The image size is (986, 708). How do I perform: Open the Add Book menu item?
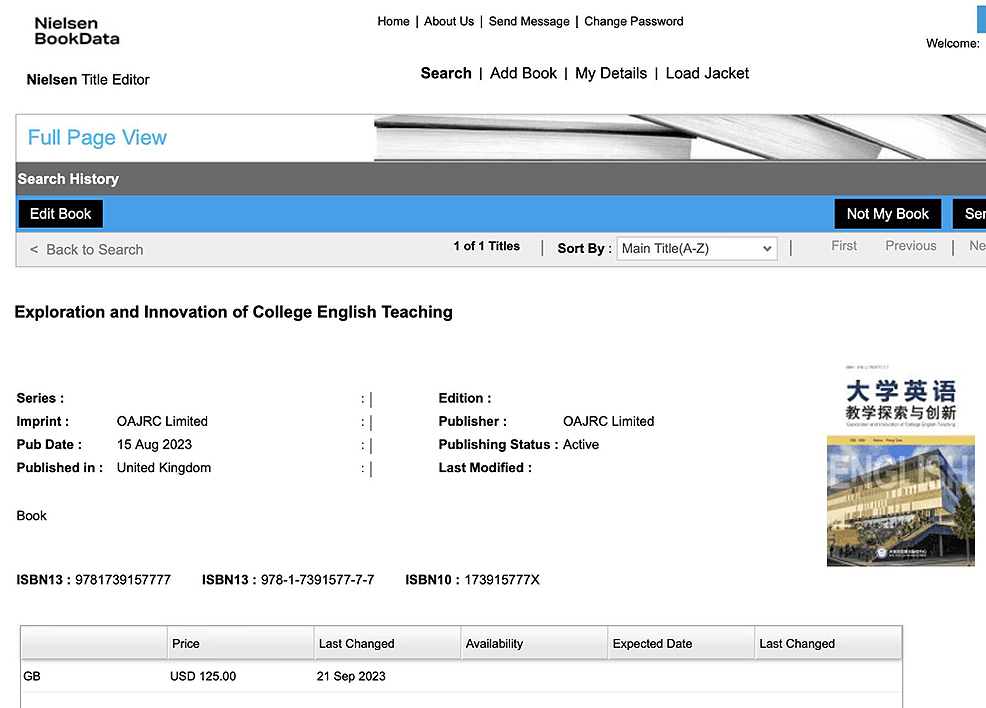click(x=523, y=74)
